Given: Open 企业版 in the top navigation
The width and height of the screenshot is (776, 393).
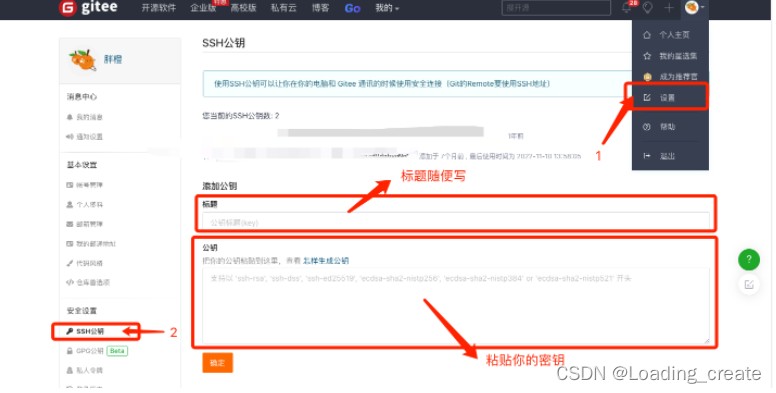Looking at the screenshot, I should tap(203, 8).
